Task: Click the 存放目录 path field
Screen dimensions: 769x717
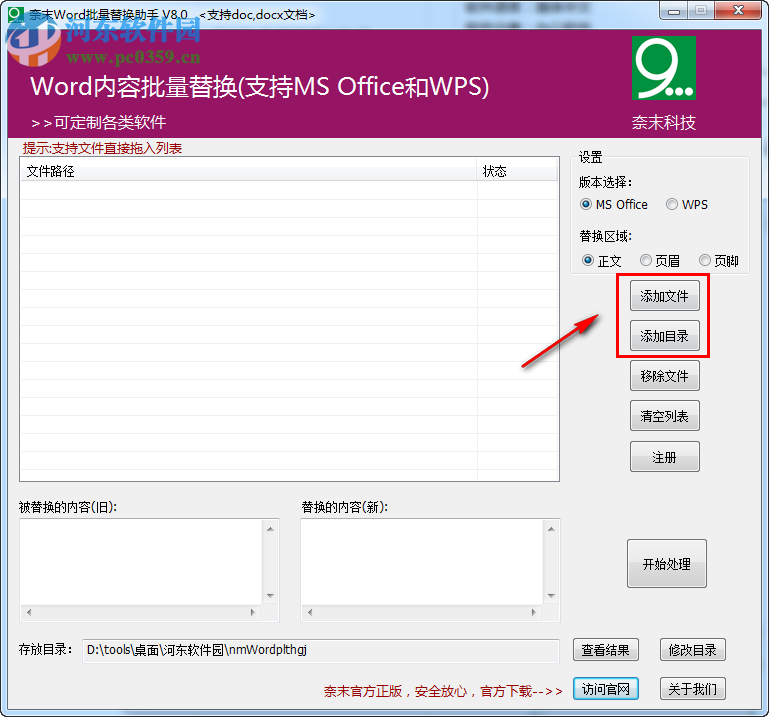Action: [321, 650]
